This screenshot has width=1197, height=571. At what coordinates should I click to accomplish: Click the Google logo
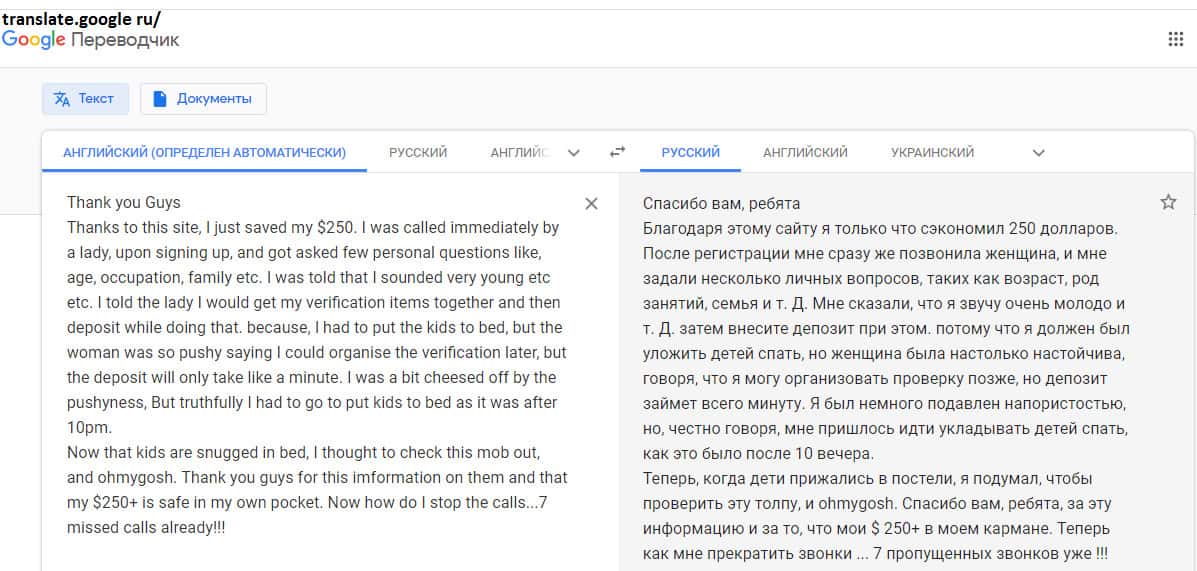pos(33,40)
